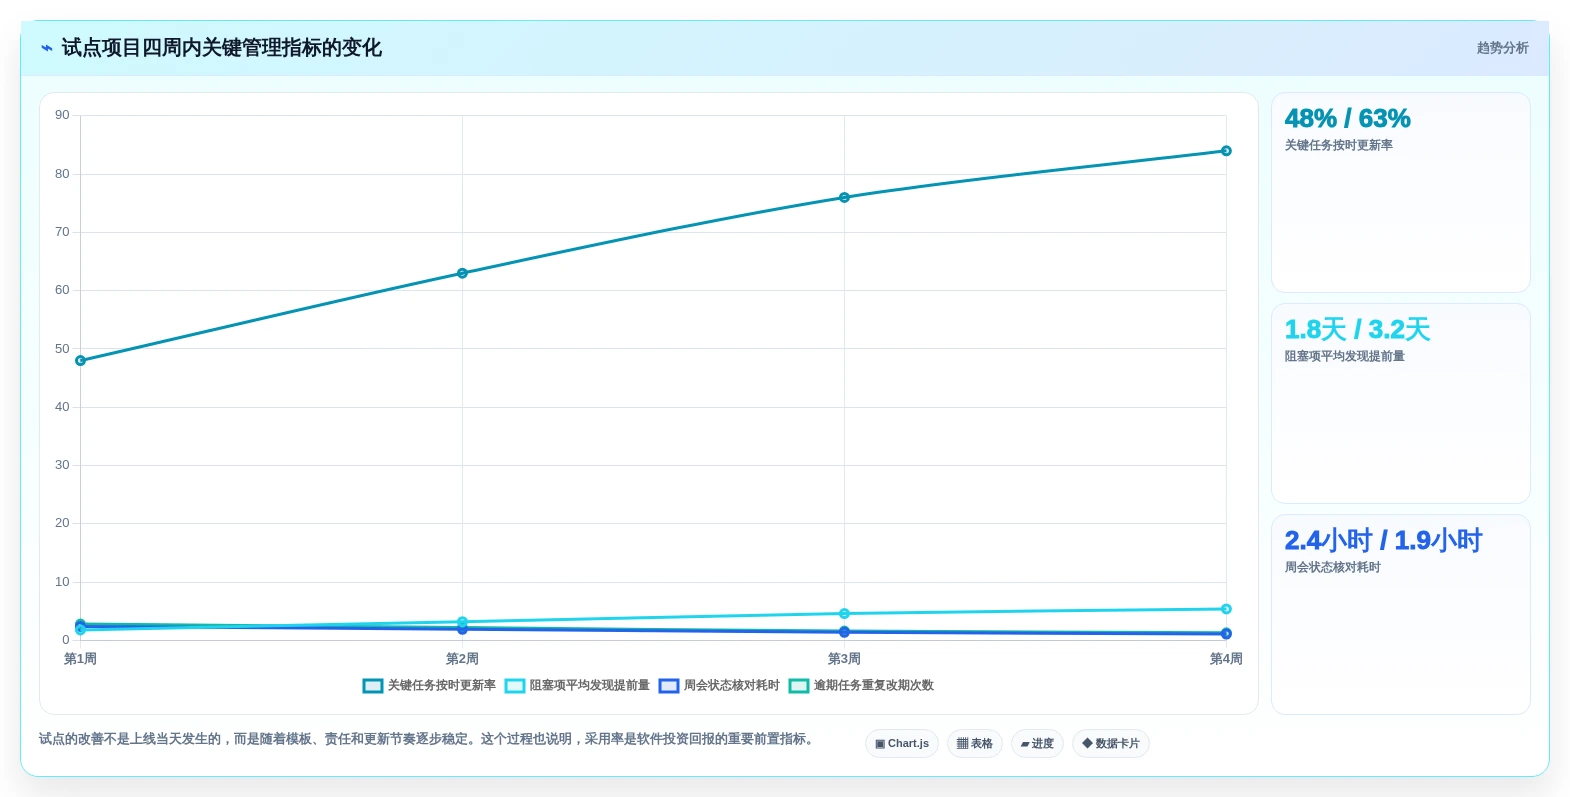
Task: Click the lightning icon beside the title
Action: tap(47, 48)
